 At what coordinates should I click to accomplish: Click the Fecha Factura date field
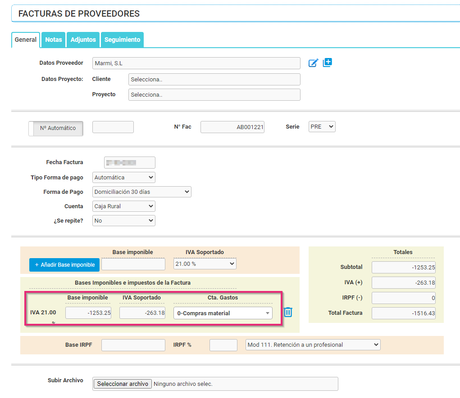(130, 163)
